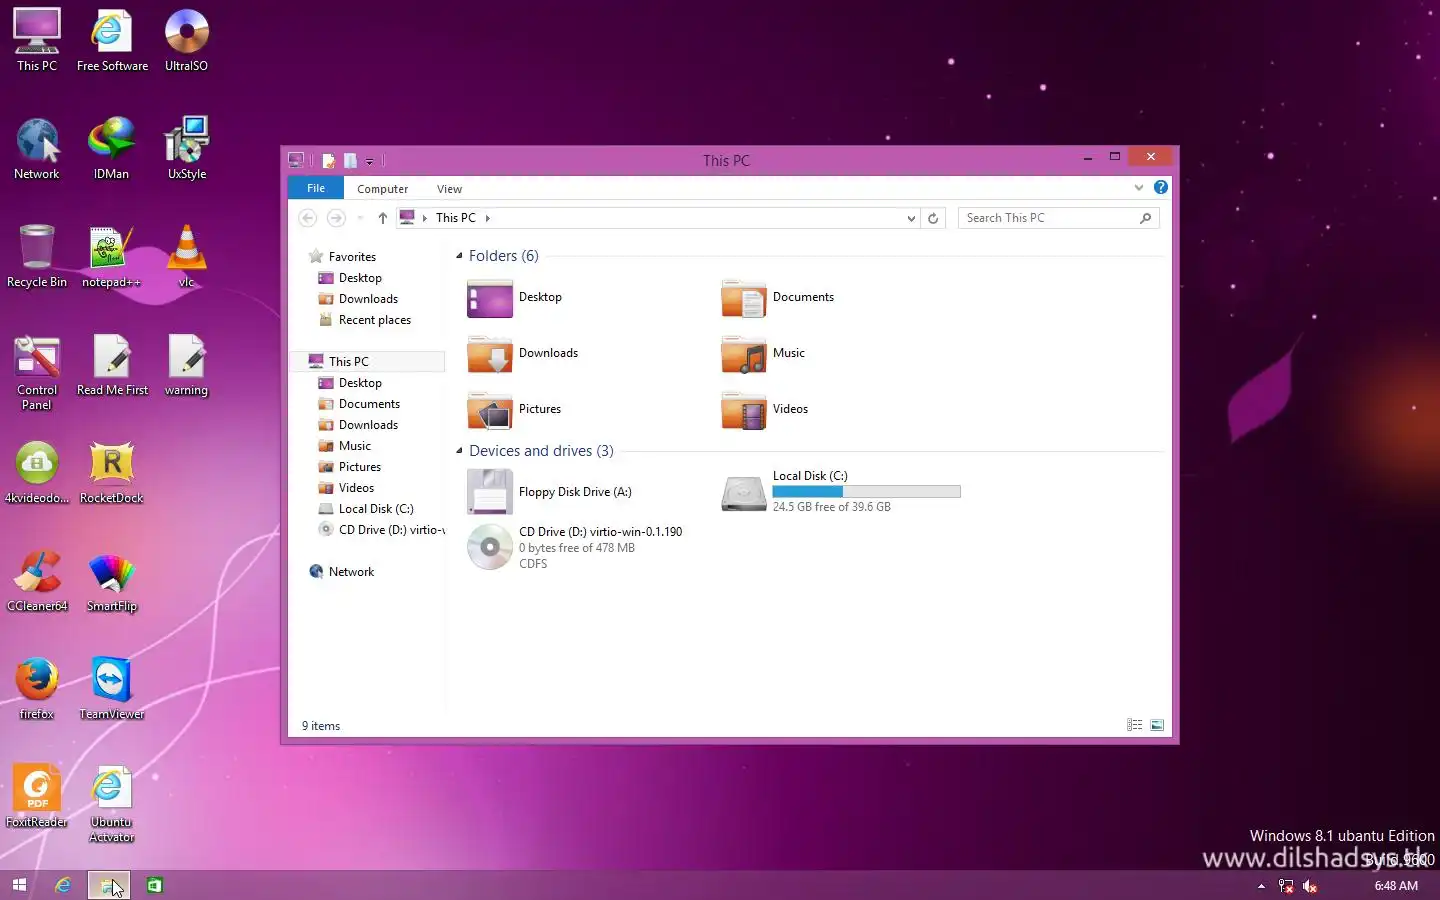The height and width of the screenshot is (900, 1440).
Task: Select CD Drive (D:) virtio-win disc
Action: point(575,547)
